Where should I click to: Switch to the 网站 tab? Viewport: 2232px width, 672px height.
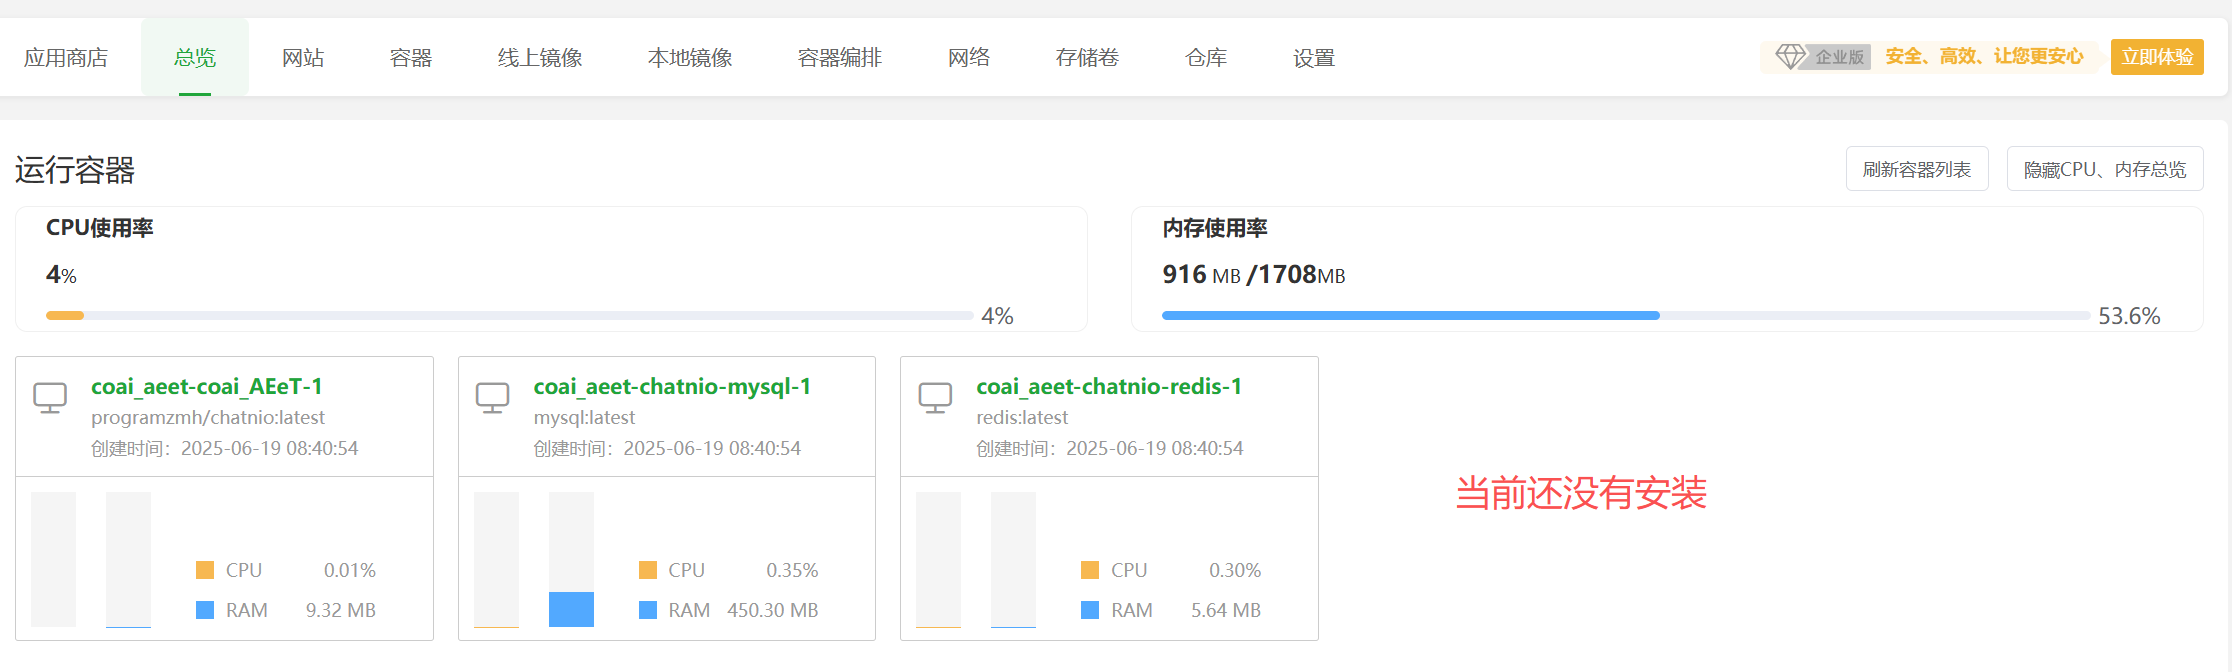pos(303,58)
